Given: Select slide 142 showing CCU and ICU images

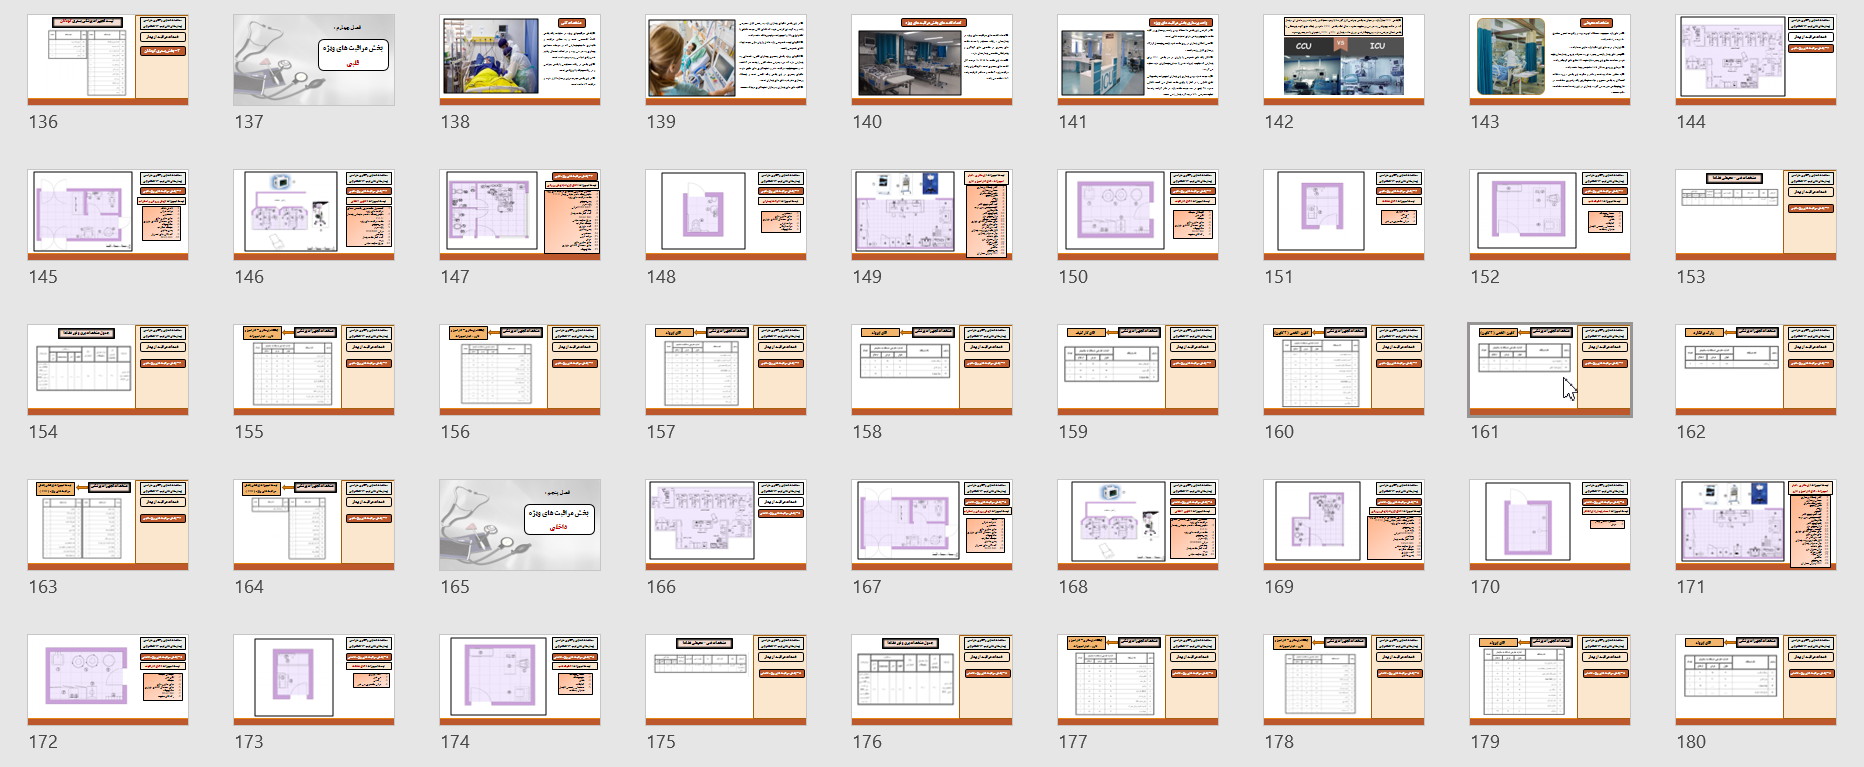Looking at the screenshot, I should 1344,60.
